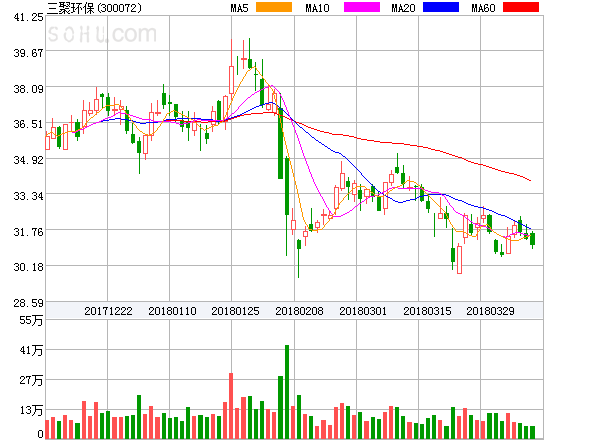Click the orange MA5 legend swatch
The width and height of the screenshot is (600, 440).
[x=274, y=7]
